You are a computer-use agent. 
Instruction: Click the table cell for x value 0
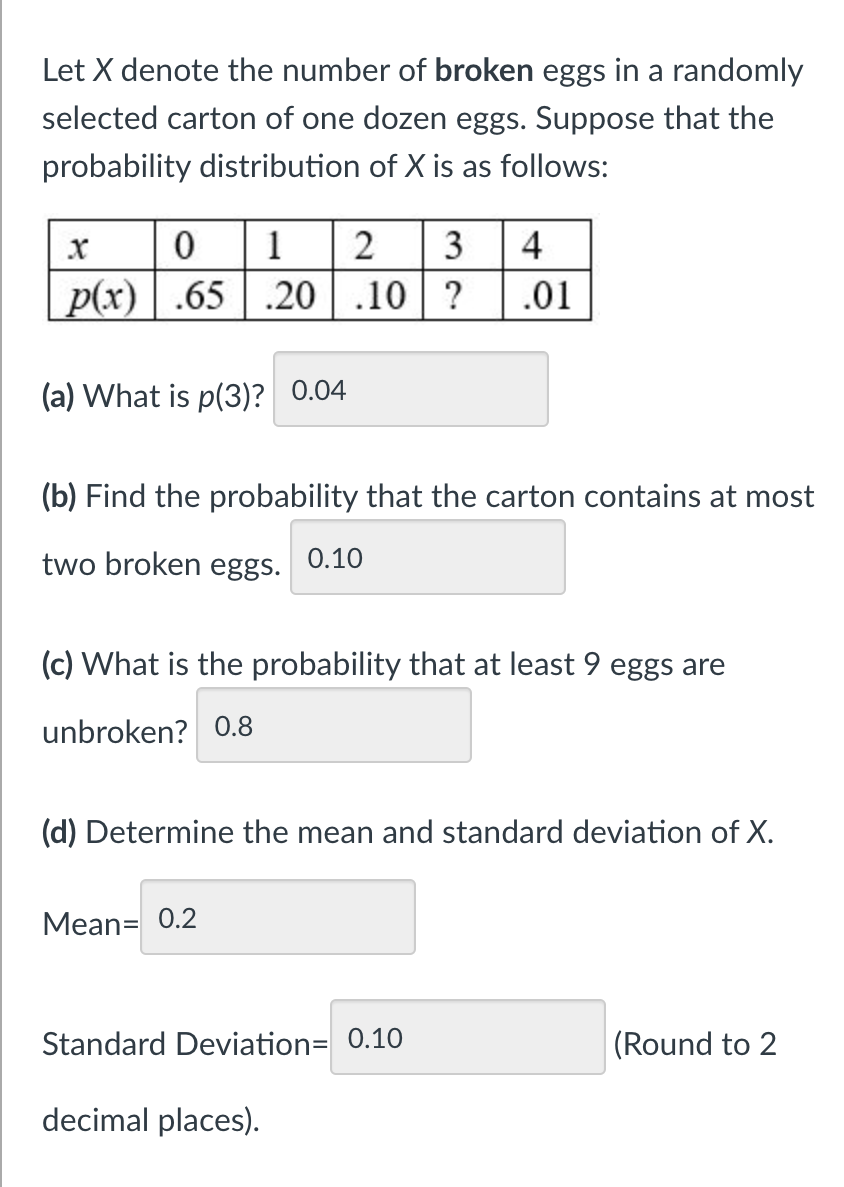(183, 244)
